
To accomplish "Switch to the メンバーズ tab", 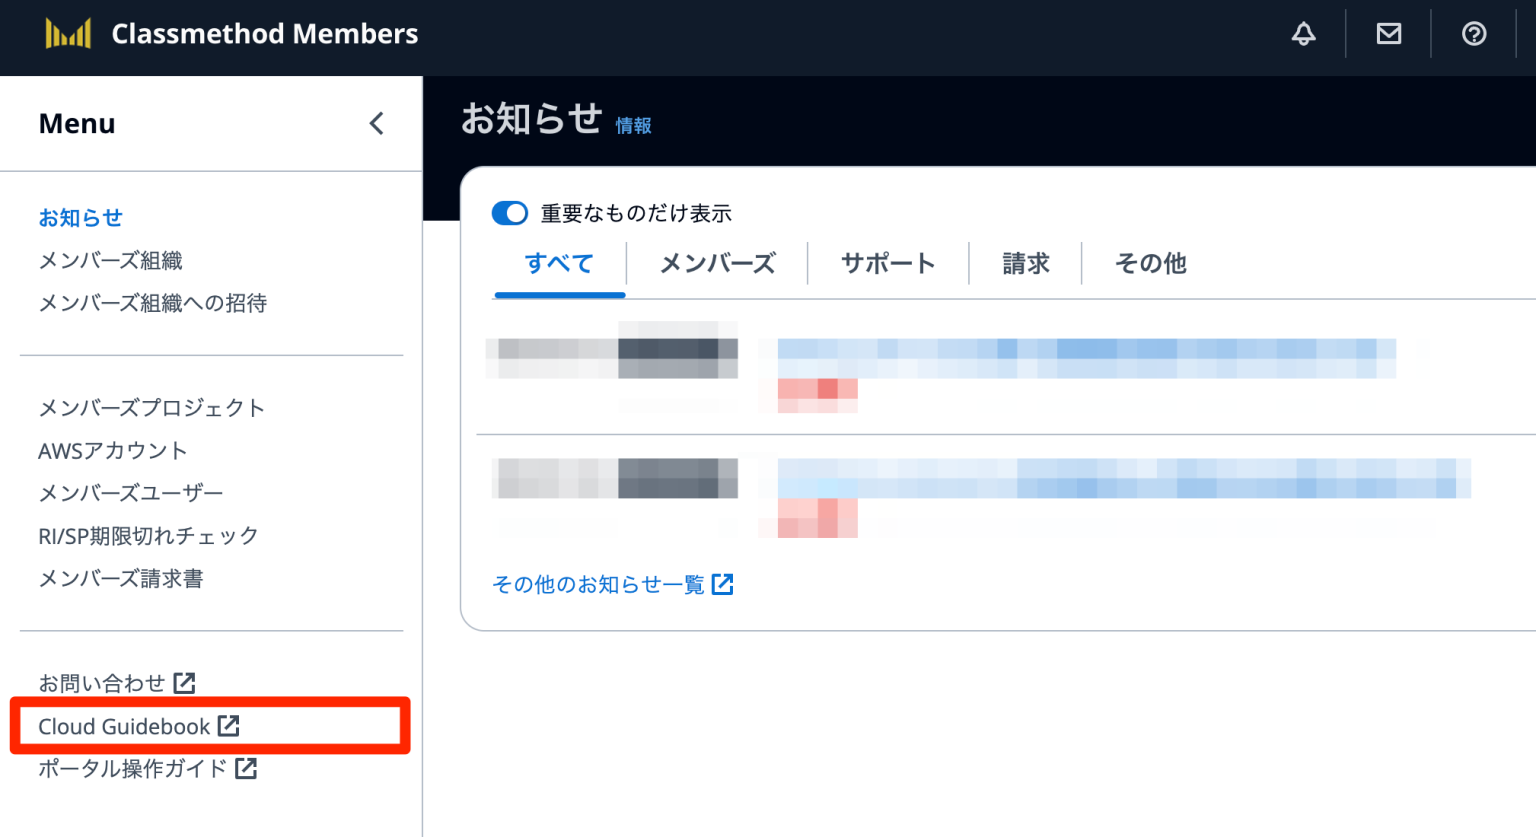I will (x=716, y=263).
